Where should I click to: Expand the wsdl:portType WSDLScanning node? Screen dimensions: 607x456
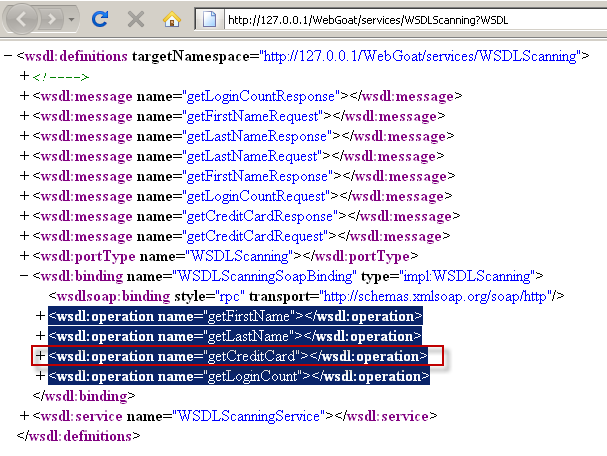pos(24,255)
